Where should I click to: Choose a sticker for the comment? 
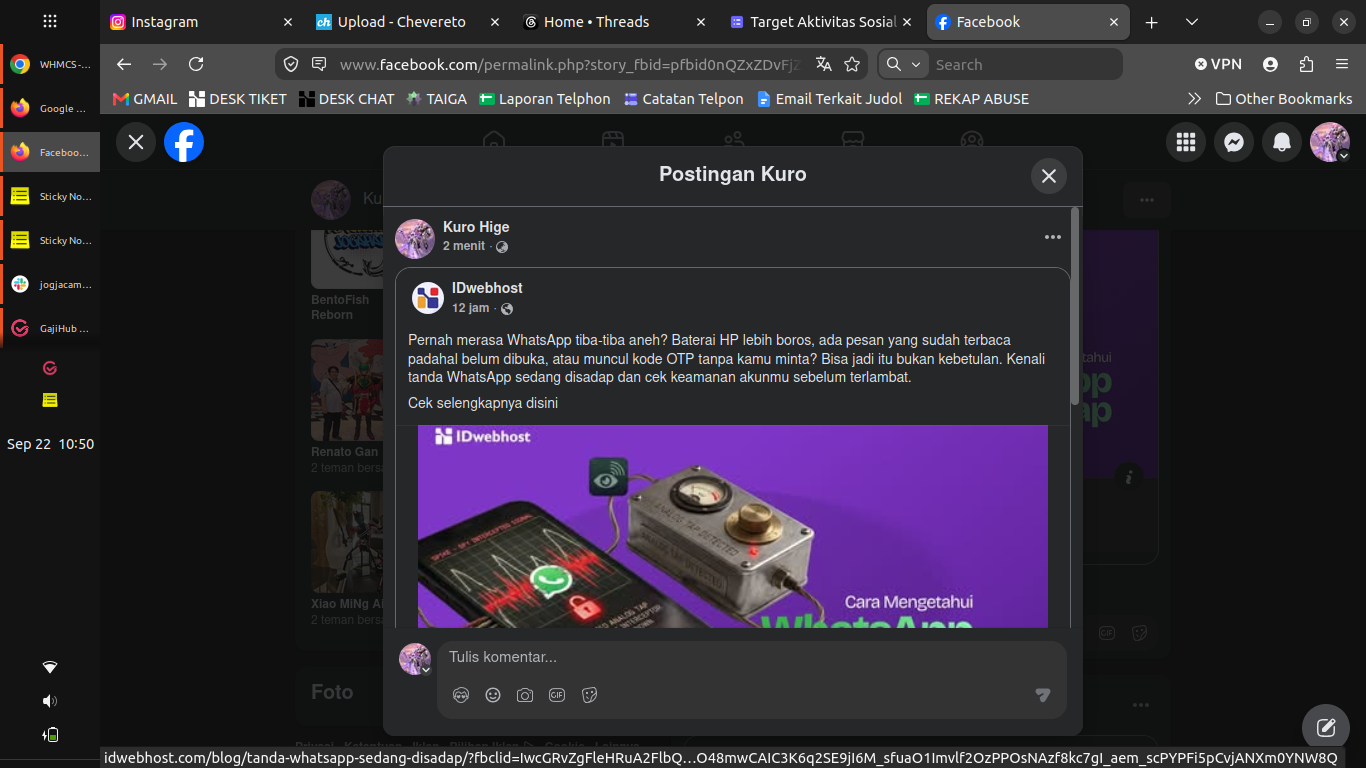tap(589, 695)
